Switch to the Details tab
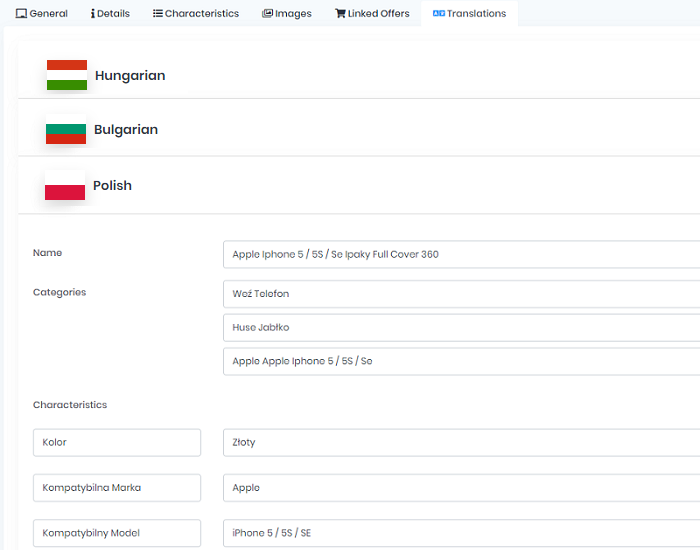The height and width of the screenshot is (550, 700). (110, 13)
